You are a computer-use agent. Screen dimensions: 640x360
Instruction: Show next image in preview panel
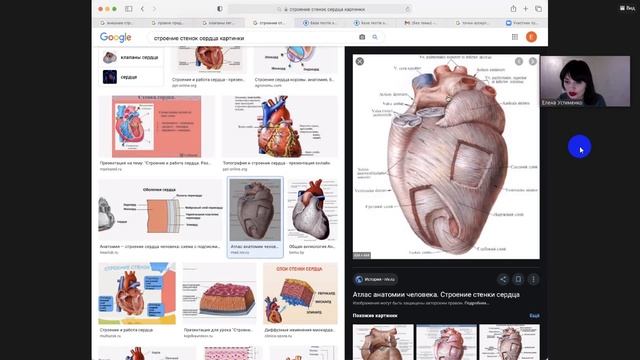(533, 61)
